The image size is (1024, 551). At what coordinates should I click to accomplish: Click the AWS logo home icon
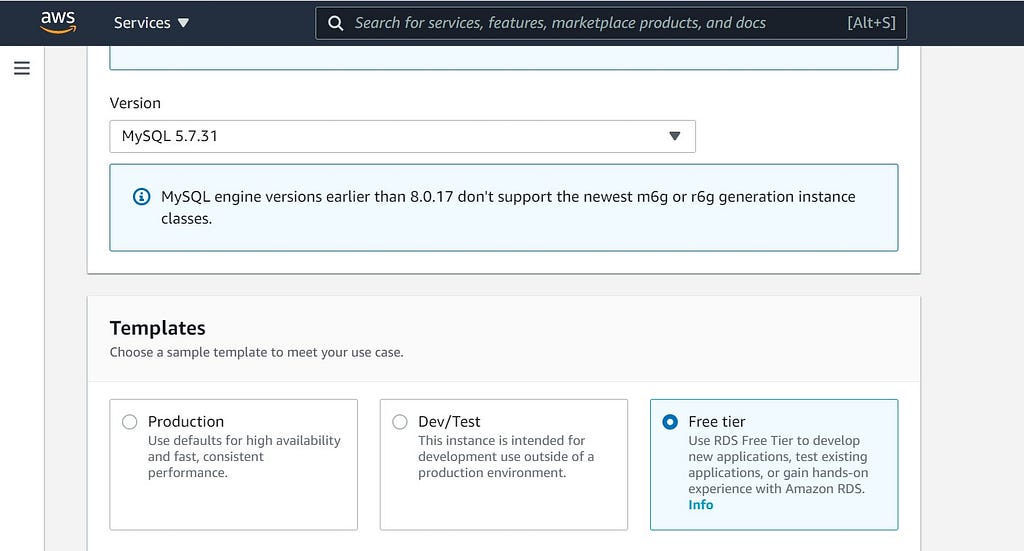click(58, 22)
